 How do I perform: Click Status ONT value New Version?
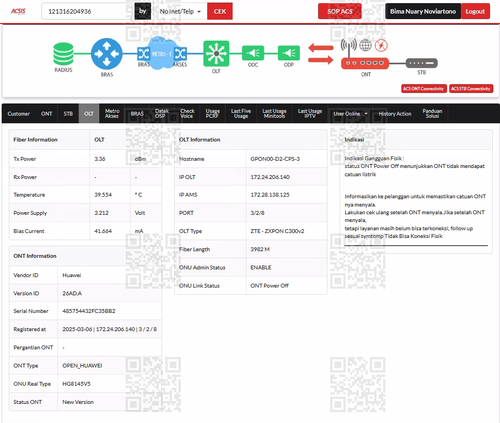(78, 402)
